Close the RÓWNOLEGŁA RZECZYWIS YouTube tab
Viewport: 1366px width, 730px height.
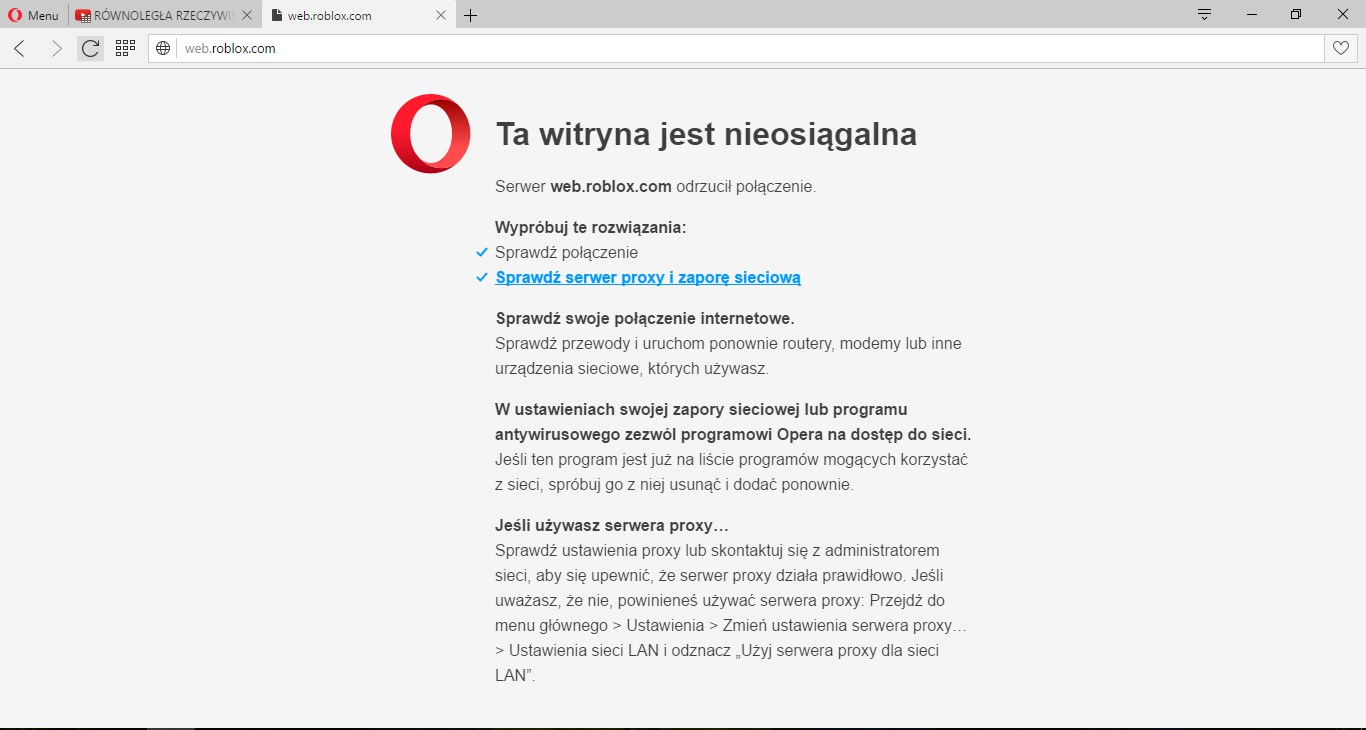pos(249,15)
